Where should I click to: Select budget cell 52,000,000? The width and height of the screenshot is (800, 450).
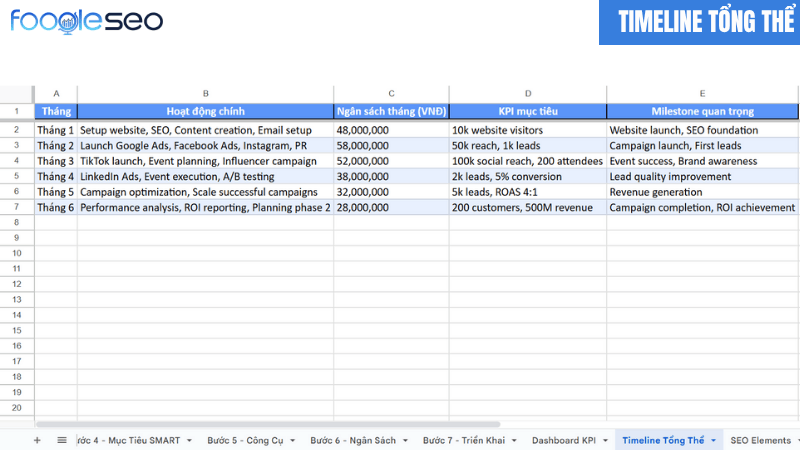pyautogui.click(x=391, y=161)
